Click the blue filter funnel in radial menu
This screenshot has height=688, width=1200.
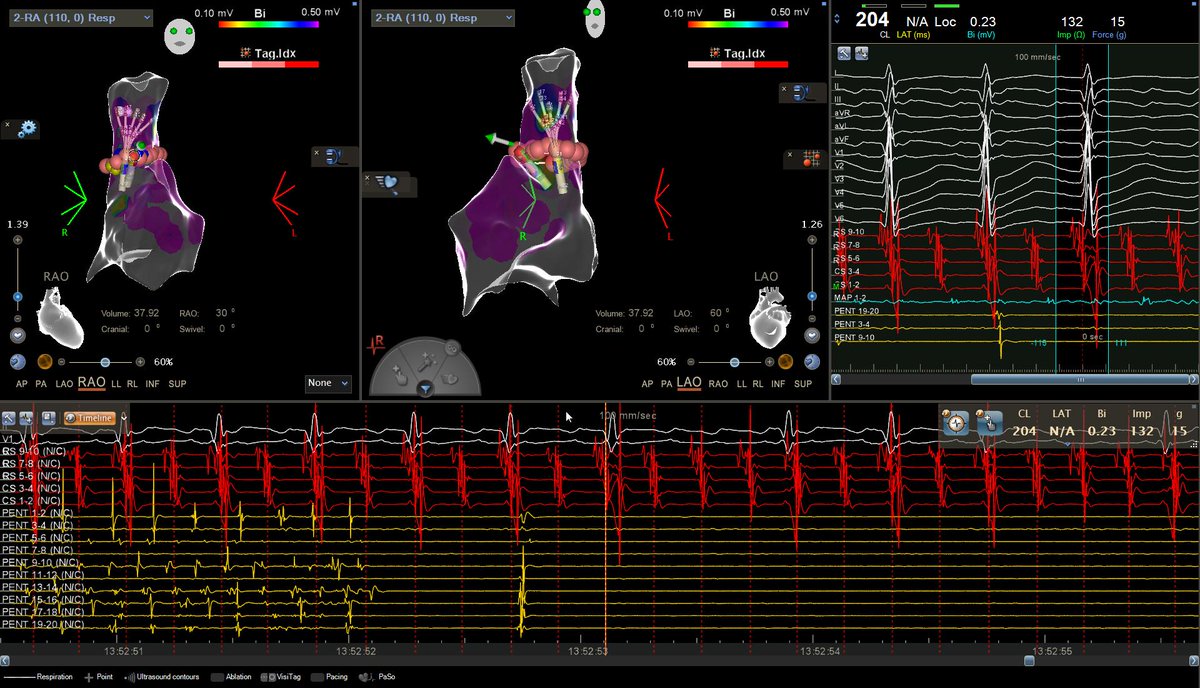[425, 388]
